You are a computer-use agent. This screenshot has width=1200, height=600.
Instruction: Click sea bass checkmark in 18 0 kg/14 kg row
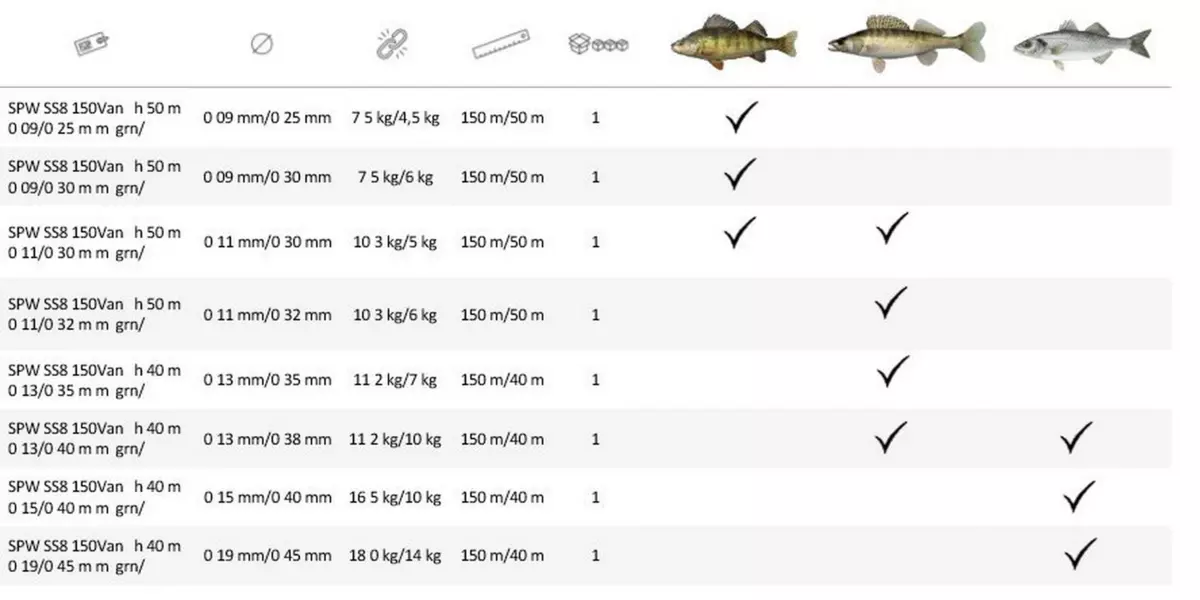[x=1080, y=554]
